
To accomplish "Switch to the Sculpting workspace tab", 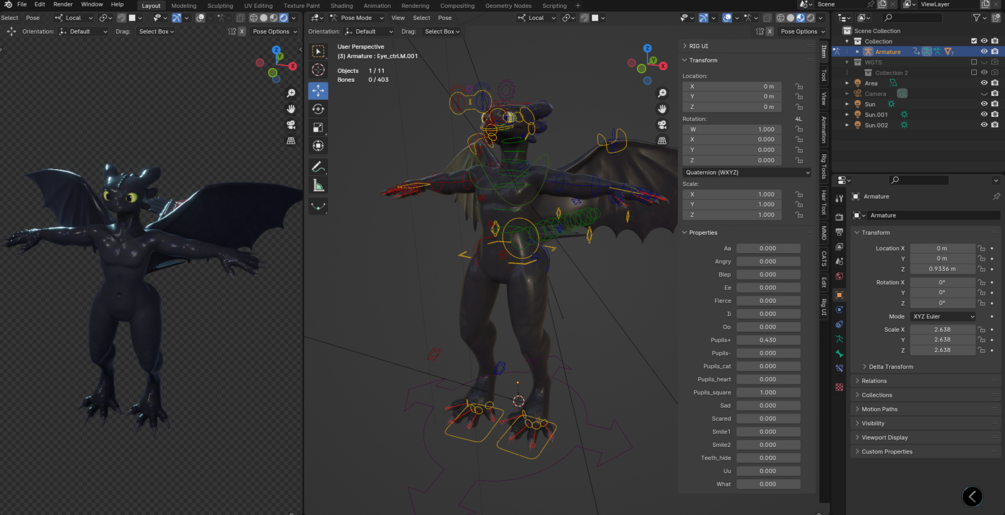I will coord(220,6).
